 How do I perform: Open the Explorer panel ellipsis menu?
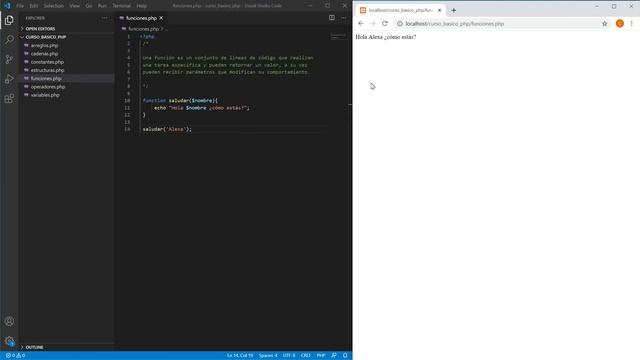104,18
